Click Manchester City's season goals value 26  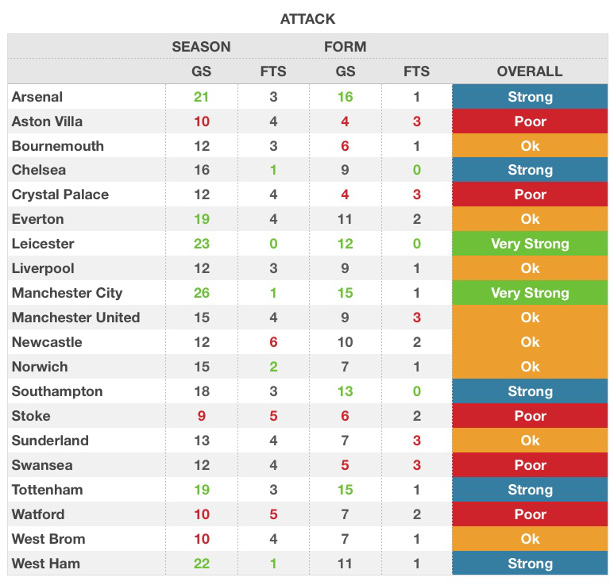point(201,293)
